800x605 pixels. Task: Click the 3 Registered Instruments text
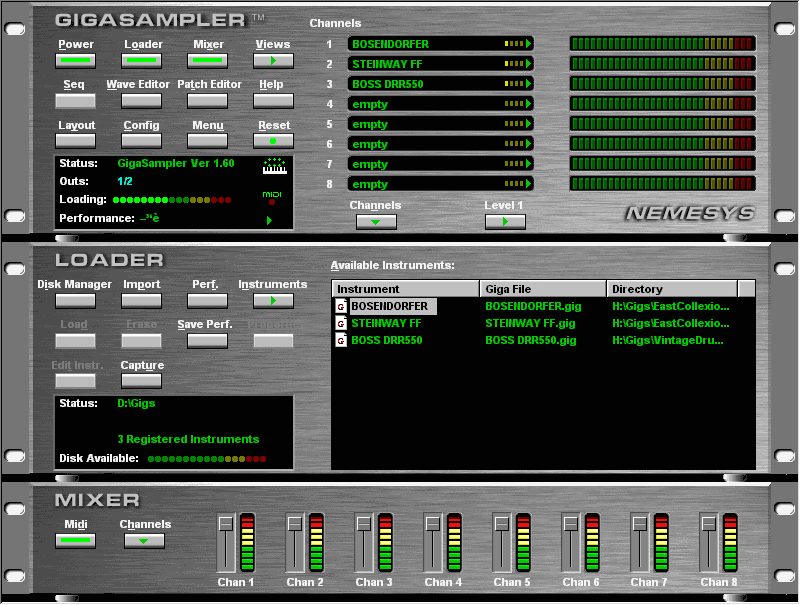coord(188,439)
